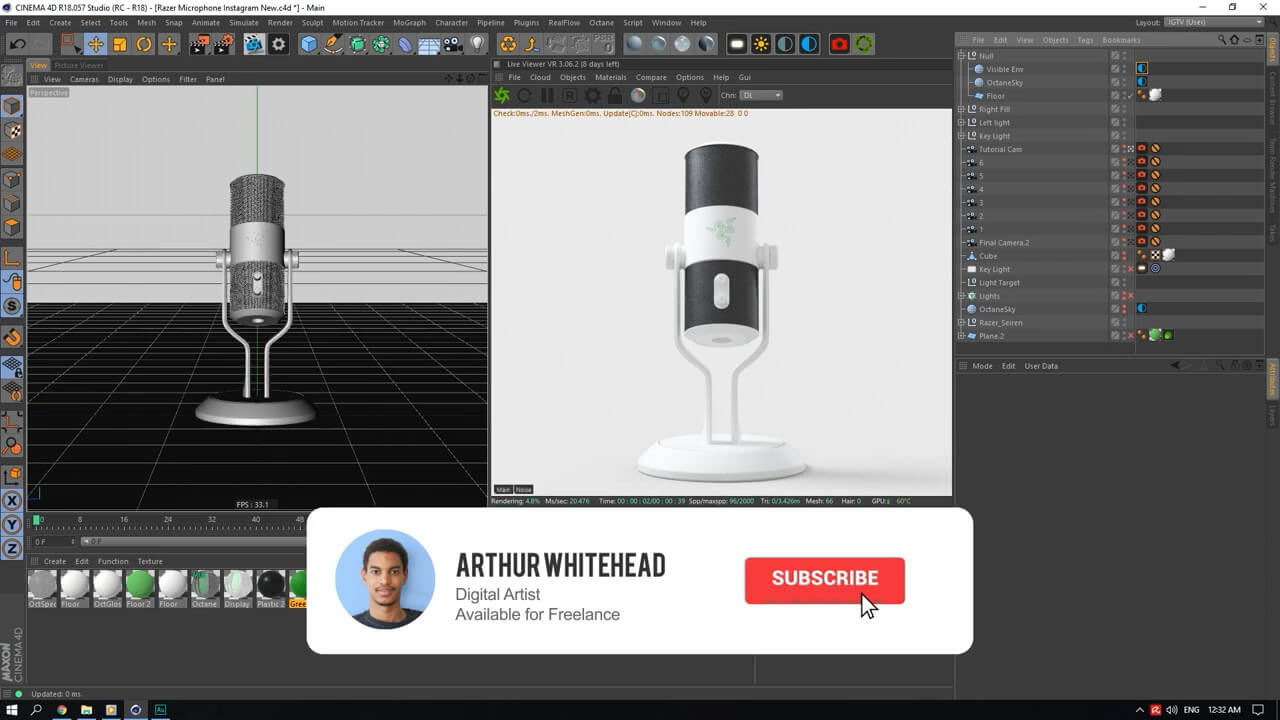The width and height of the screenshot is (1280, 720).
Task: Click the Light object bulb icon
Action: [x=478, y=44]
